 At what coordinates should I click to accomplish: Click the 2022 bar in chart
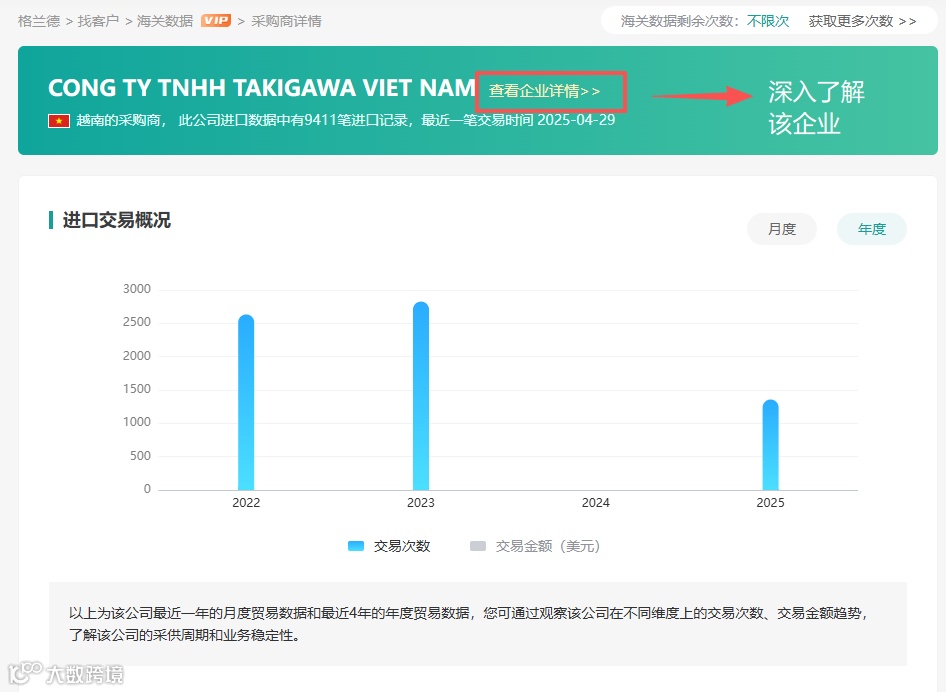pos(246,402)
